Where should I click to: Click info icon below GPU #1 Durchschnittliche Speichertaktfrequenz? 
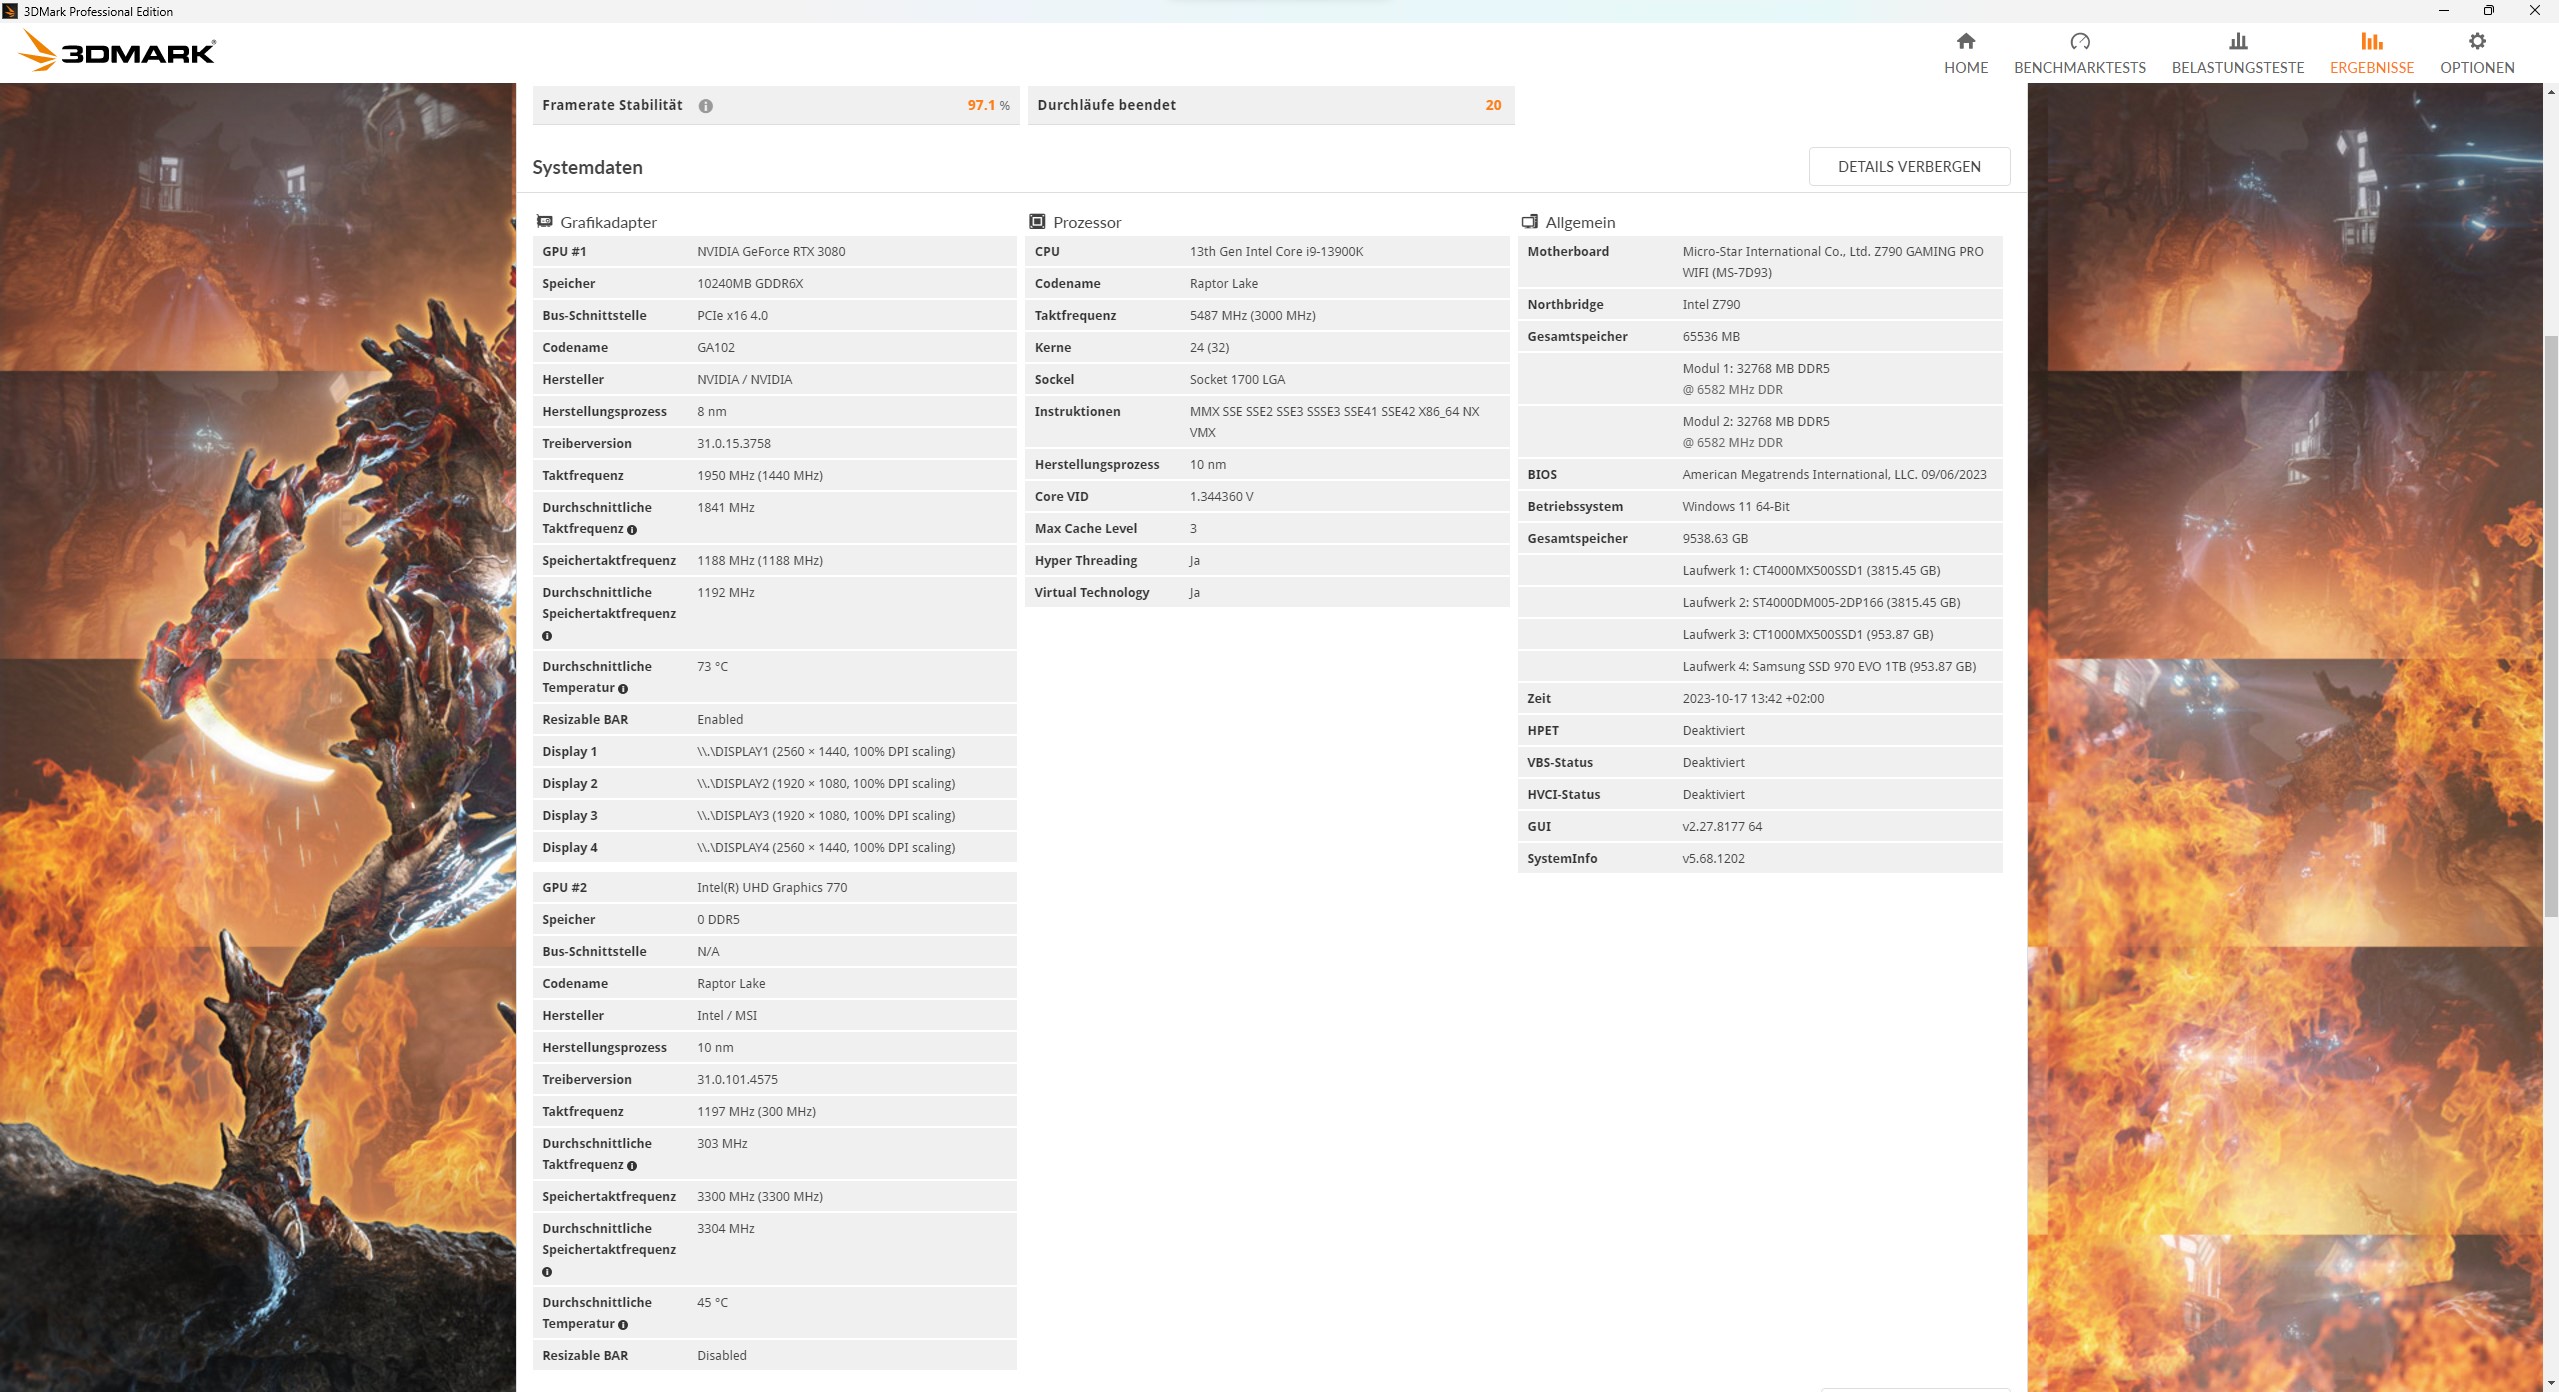[x=547, y=636]
